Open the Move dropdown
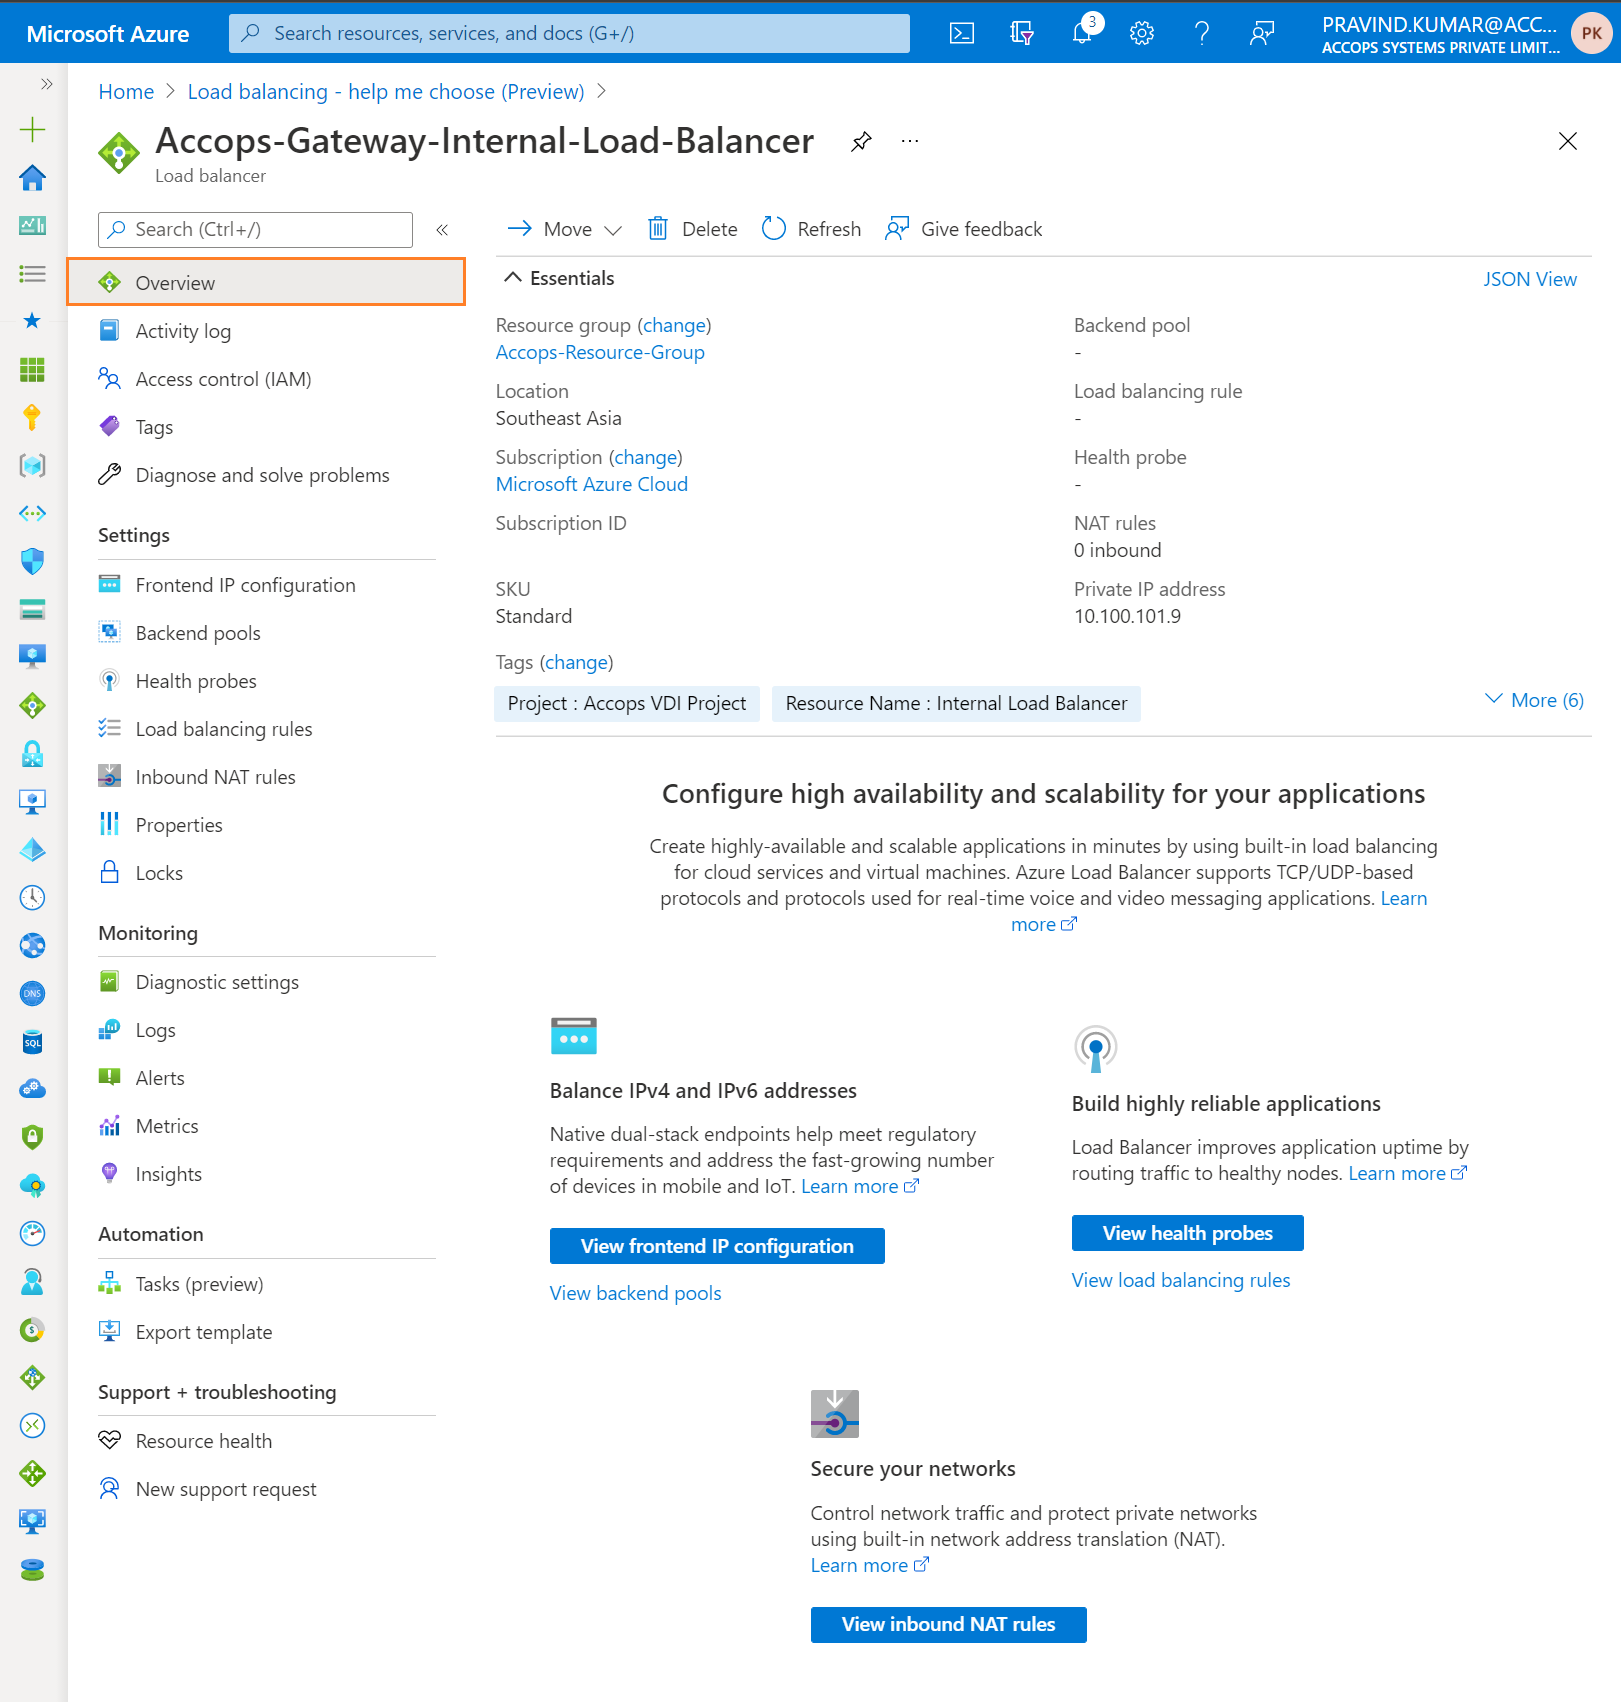 565,229
